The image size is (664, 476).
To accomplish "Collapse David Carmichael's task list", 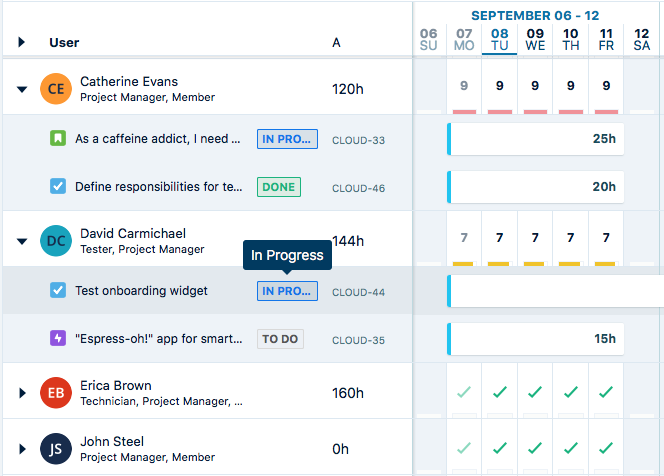I will tap(22, 241).
